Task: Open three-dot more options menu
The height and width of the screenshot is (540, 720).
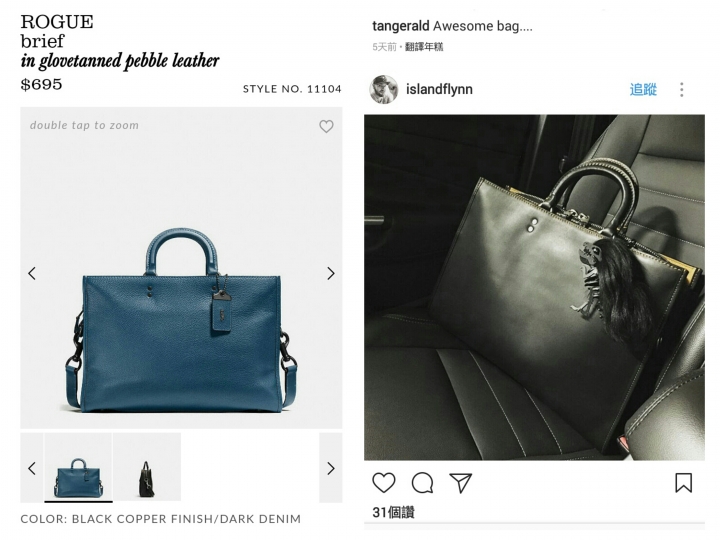Action: (x=681, y=90)
